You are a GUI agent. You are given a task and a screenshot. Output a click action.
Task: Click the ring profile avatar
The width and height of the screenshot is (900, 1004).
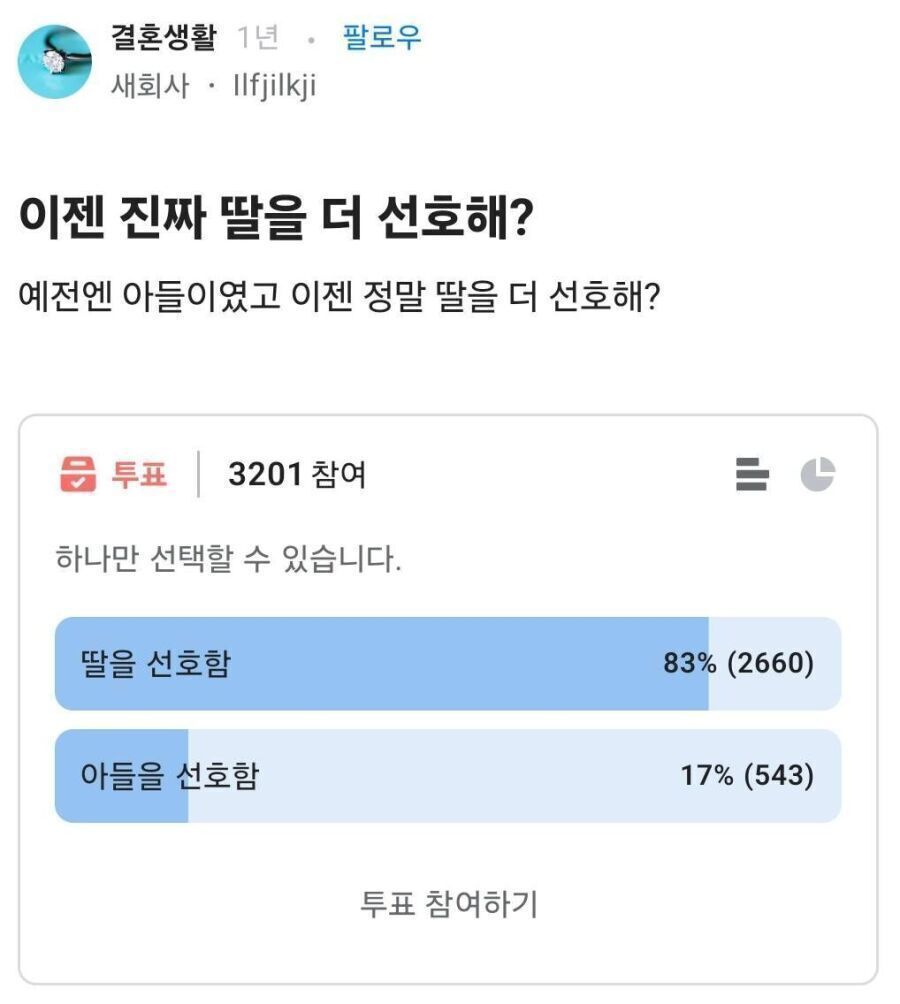coord(55,62)
